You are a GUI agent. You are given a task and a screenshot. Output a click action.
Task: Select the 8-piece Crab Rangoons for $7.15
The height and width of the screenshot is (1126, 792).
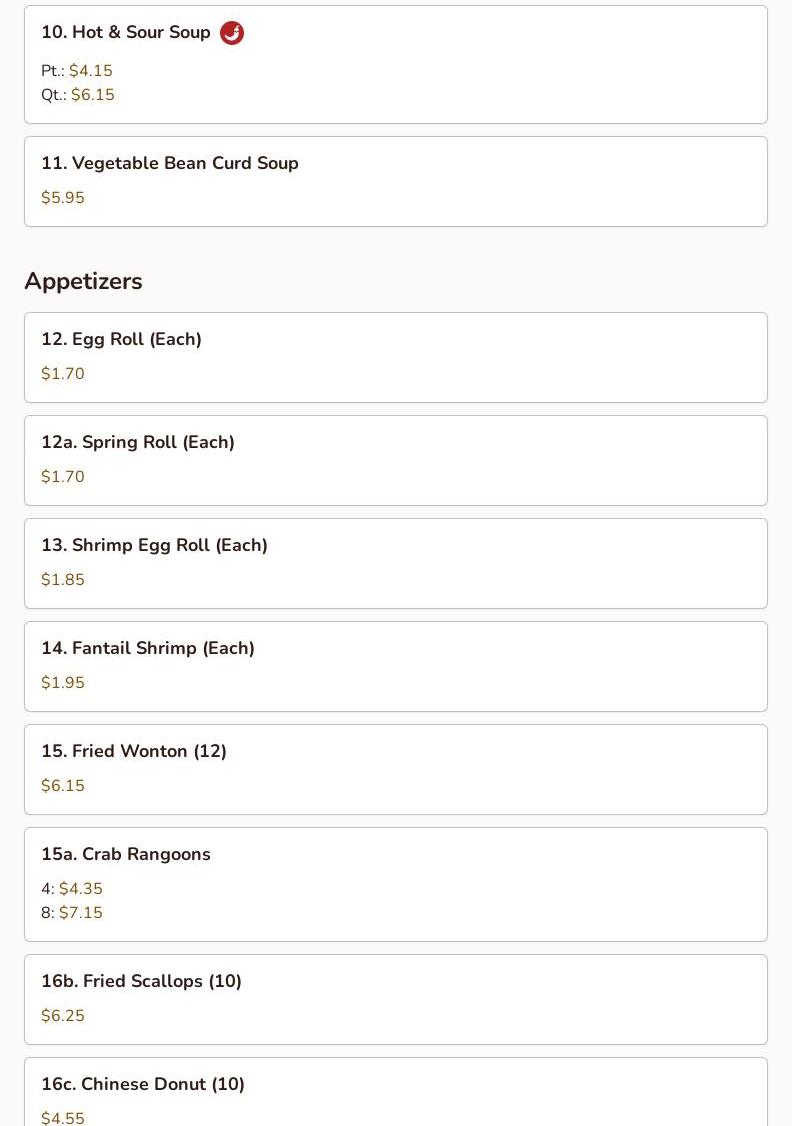tap(72, 913)
